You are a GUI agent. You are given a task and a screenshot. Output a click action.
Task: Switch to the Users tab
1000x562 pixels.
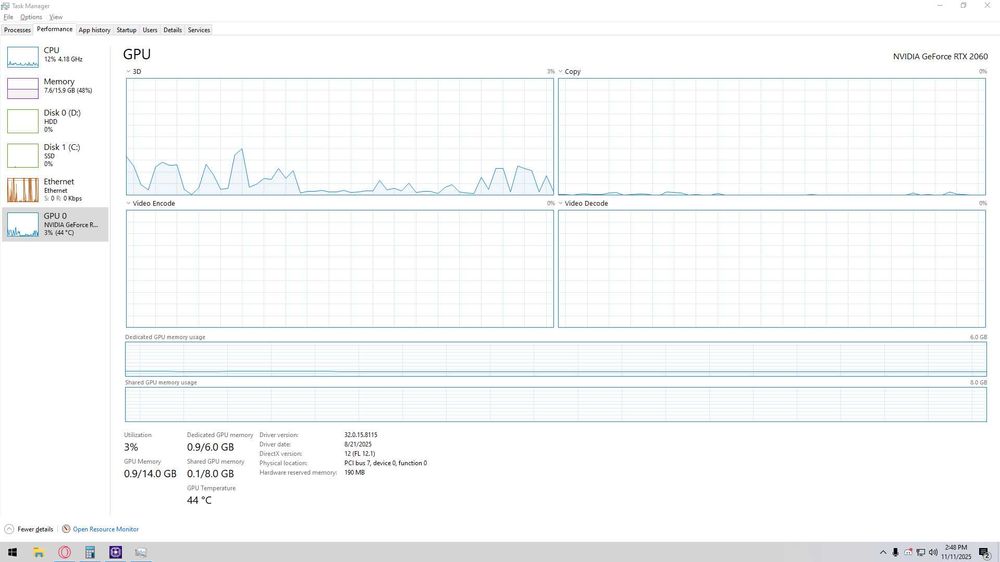[x=150, y=30]
